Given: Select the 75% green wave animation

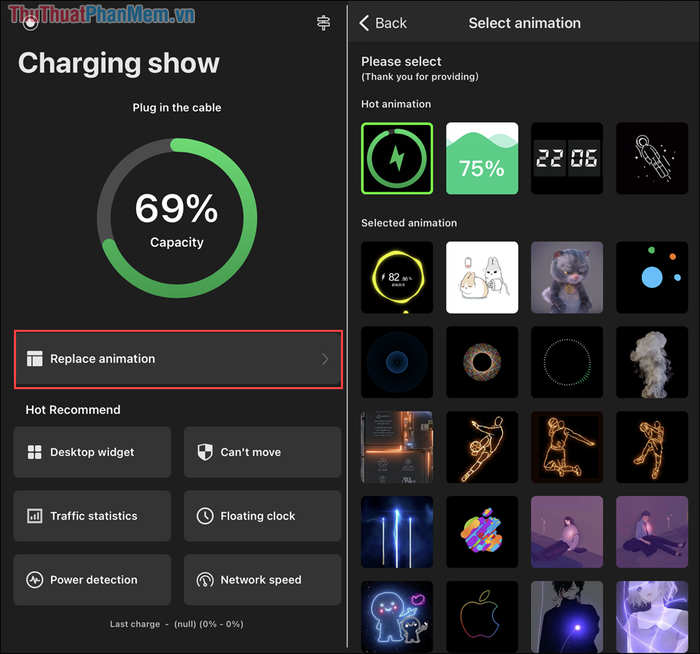Looking at the screenshot, I should (x=482, y=159).
